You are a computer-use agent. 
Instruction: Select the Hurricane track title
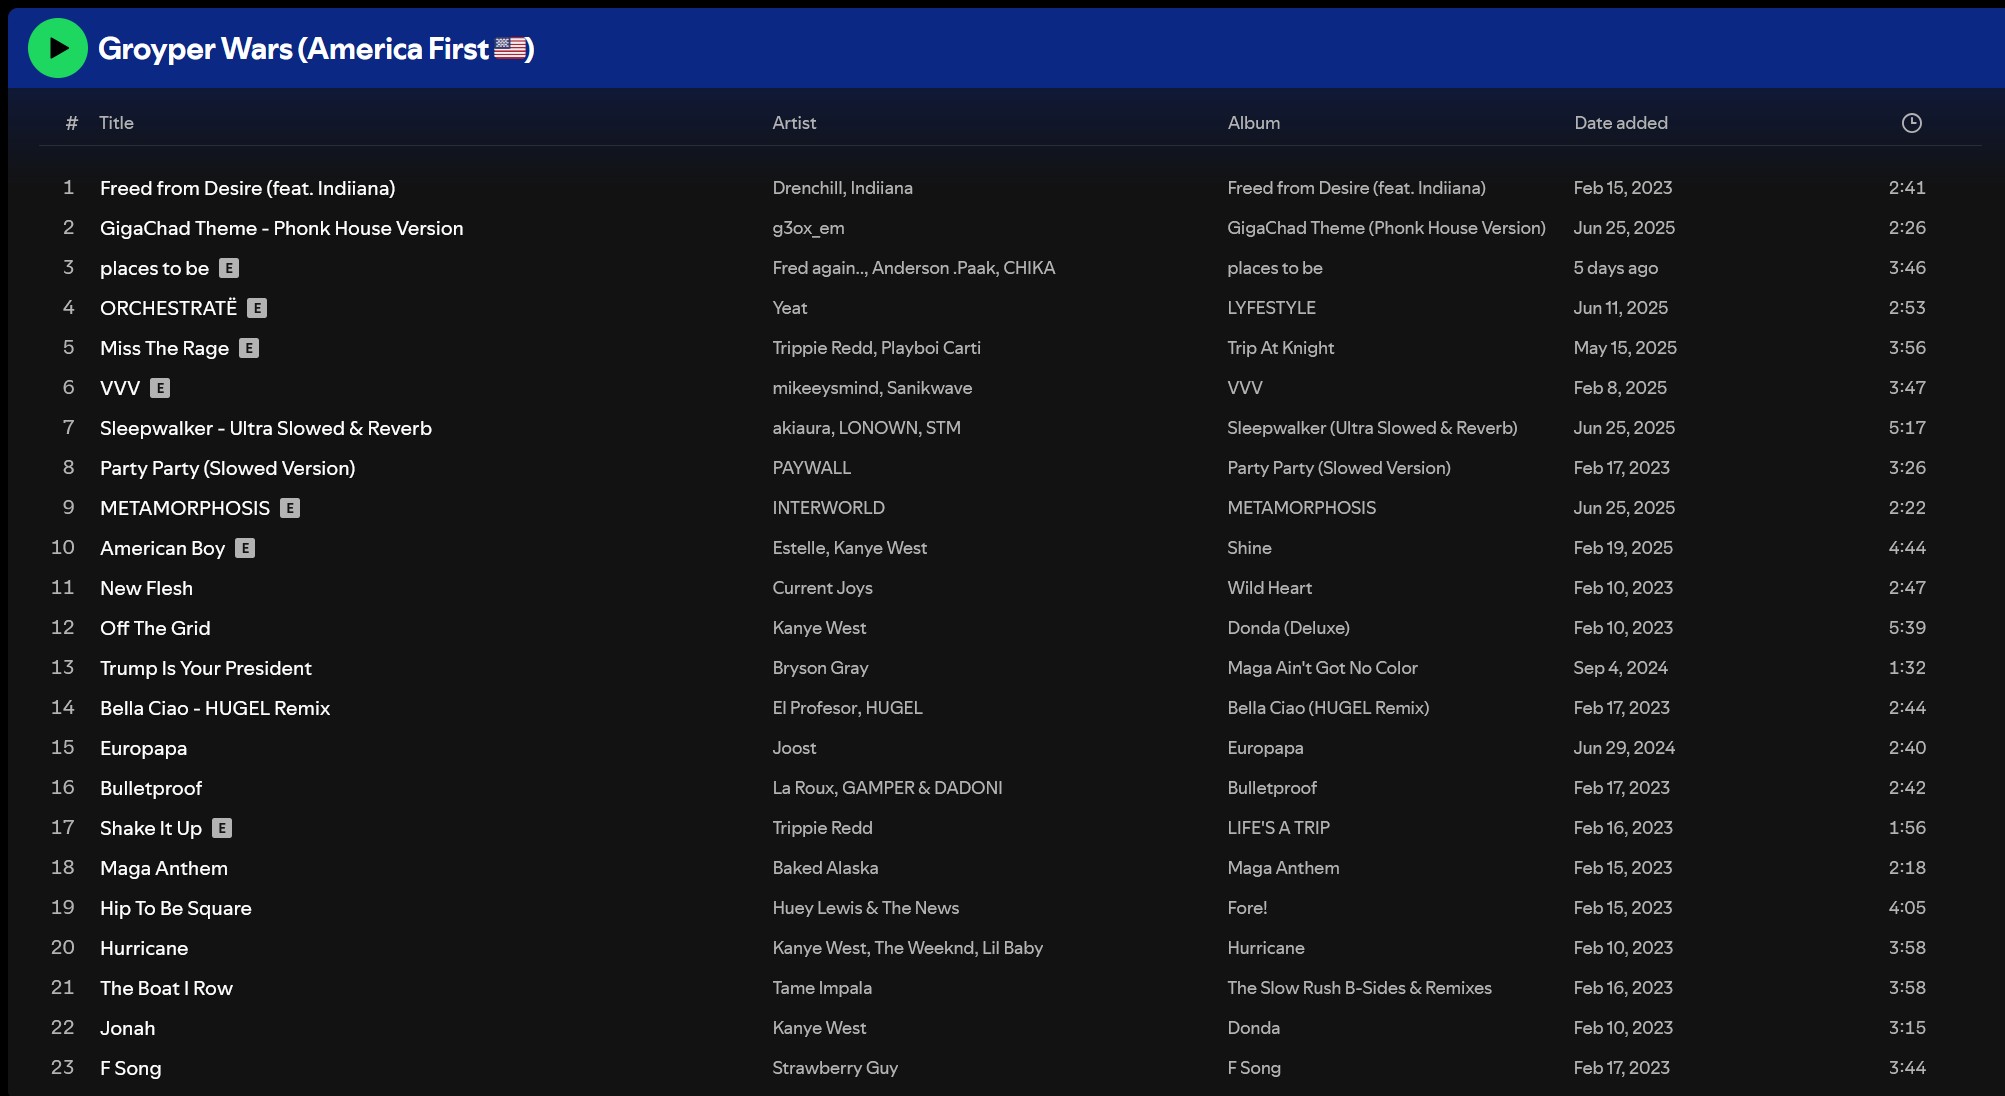144,948
